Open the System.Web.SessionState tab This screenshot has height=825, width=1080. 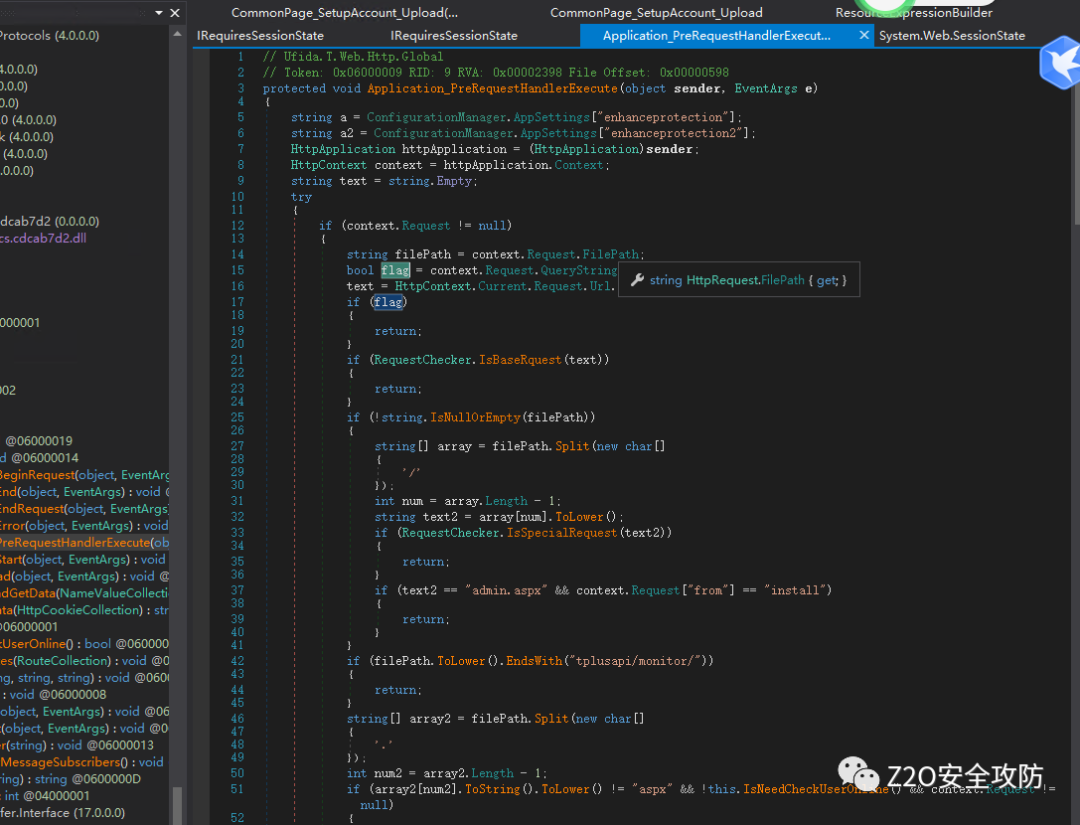click(952, 36)
